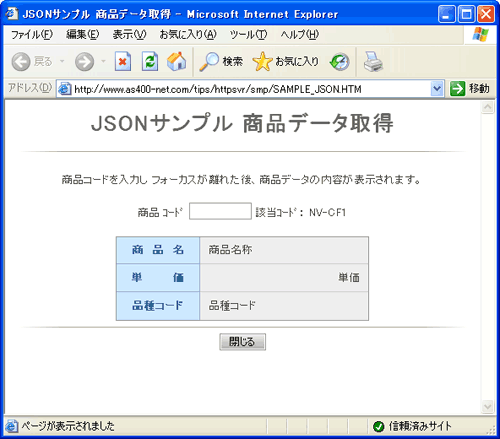This screenshot has height=439, width=500.
Task: Expand the address bar URL dropdown
Action: tap(437, 89)
